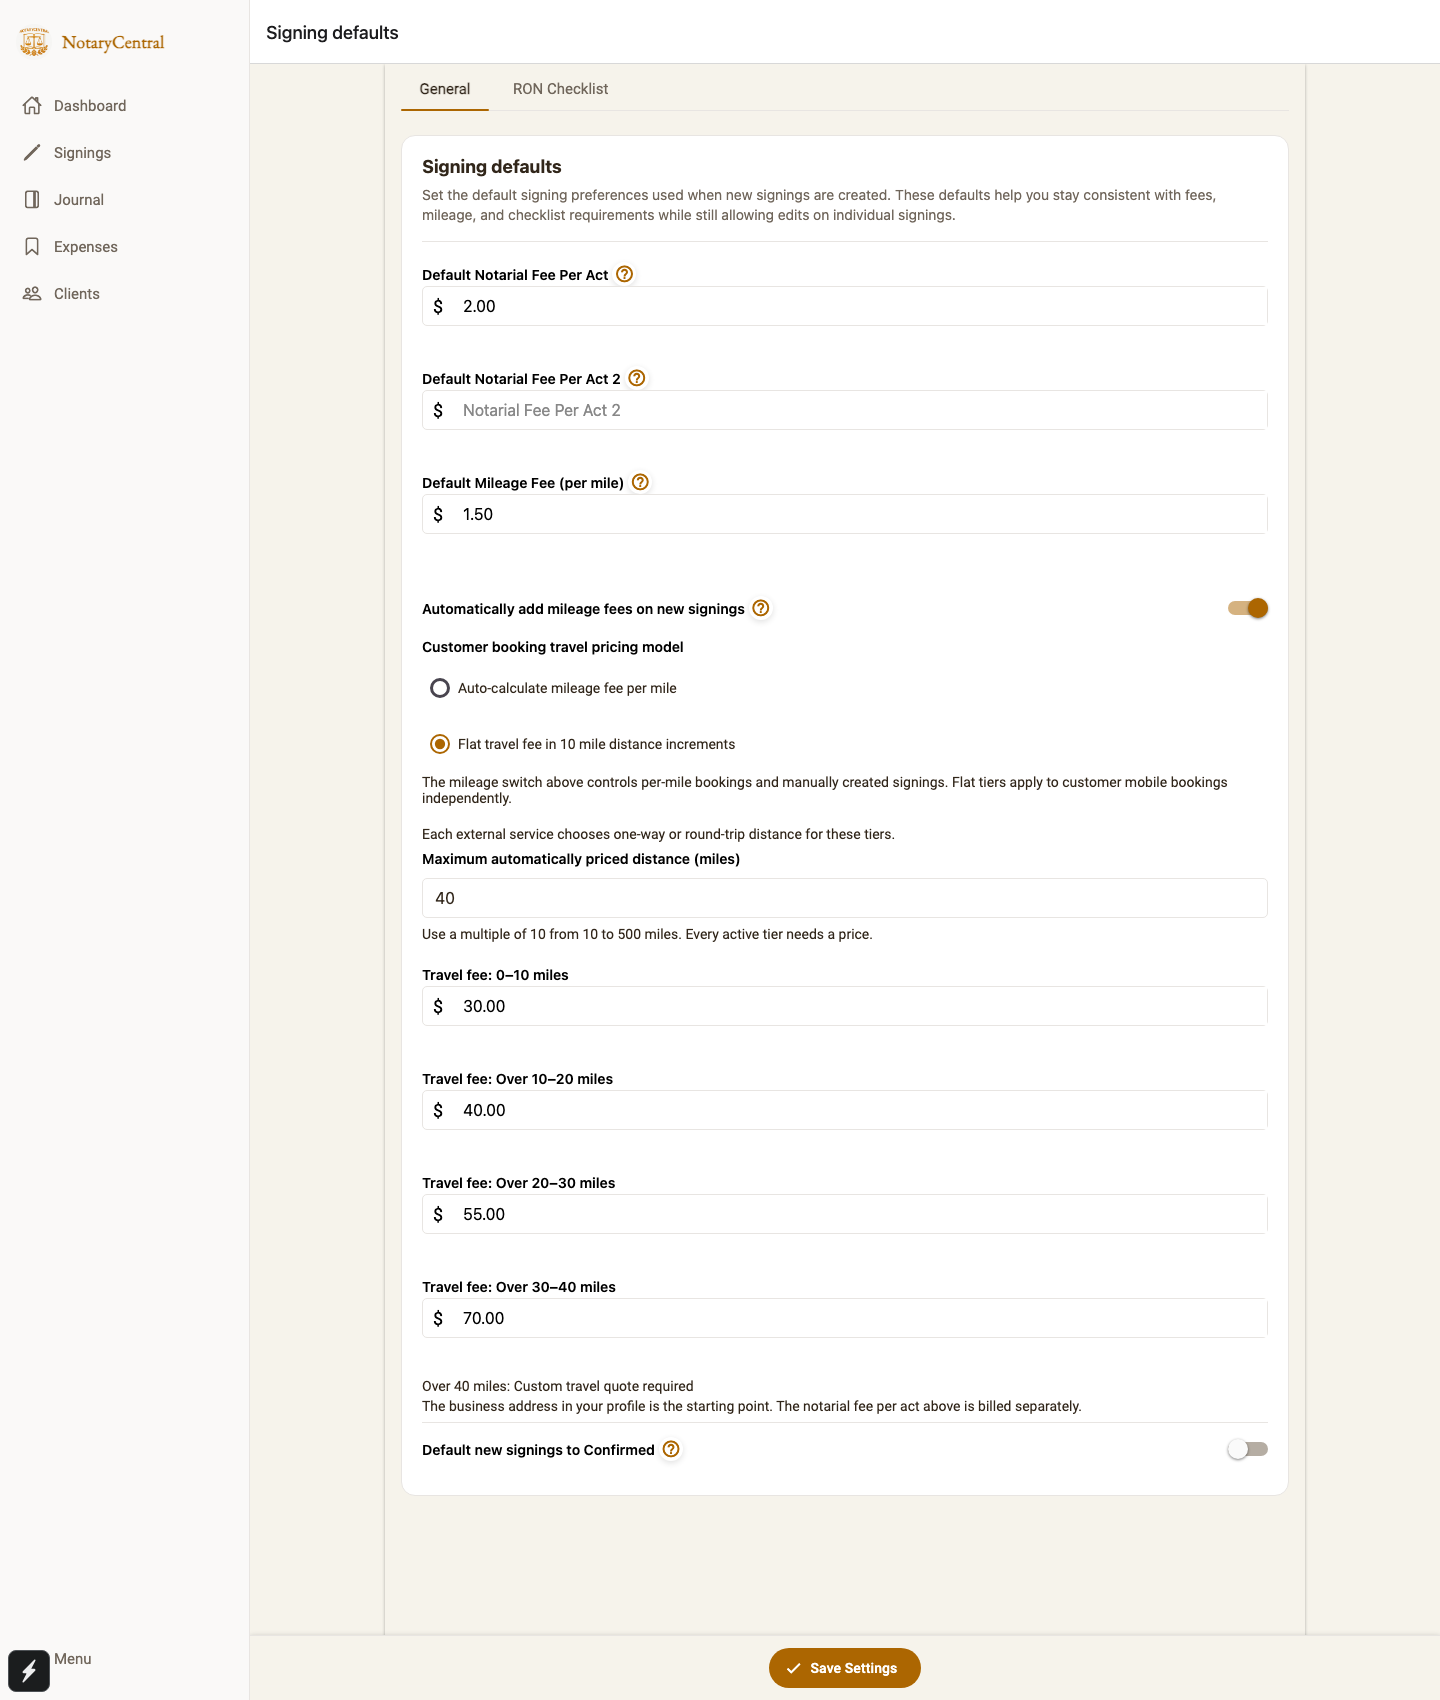Click the Dashboard home icon

[32, 105]
